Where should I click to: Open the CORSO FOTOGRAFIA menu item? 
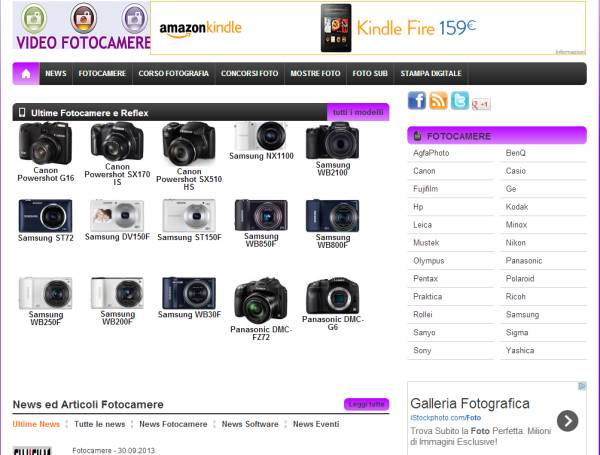pyautogui.click(x=174, y=73)
